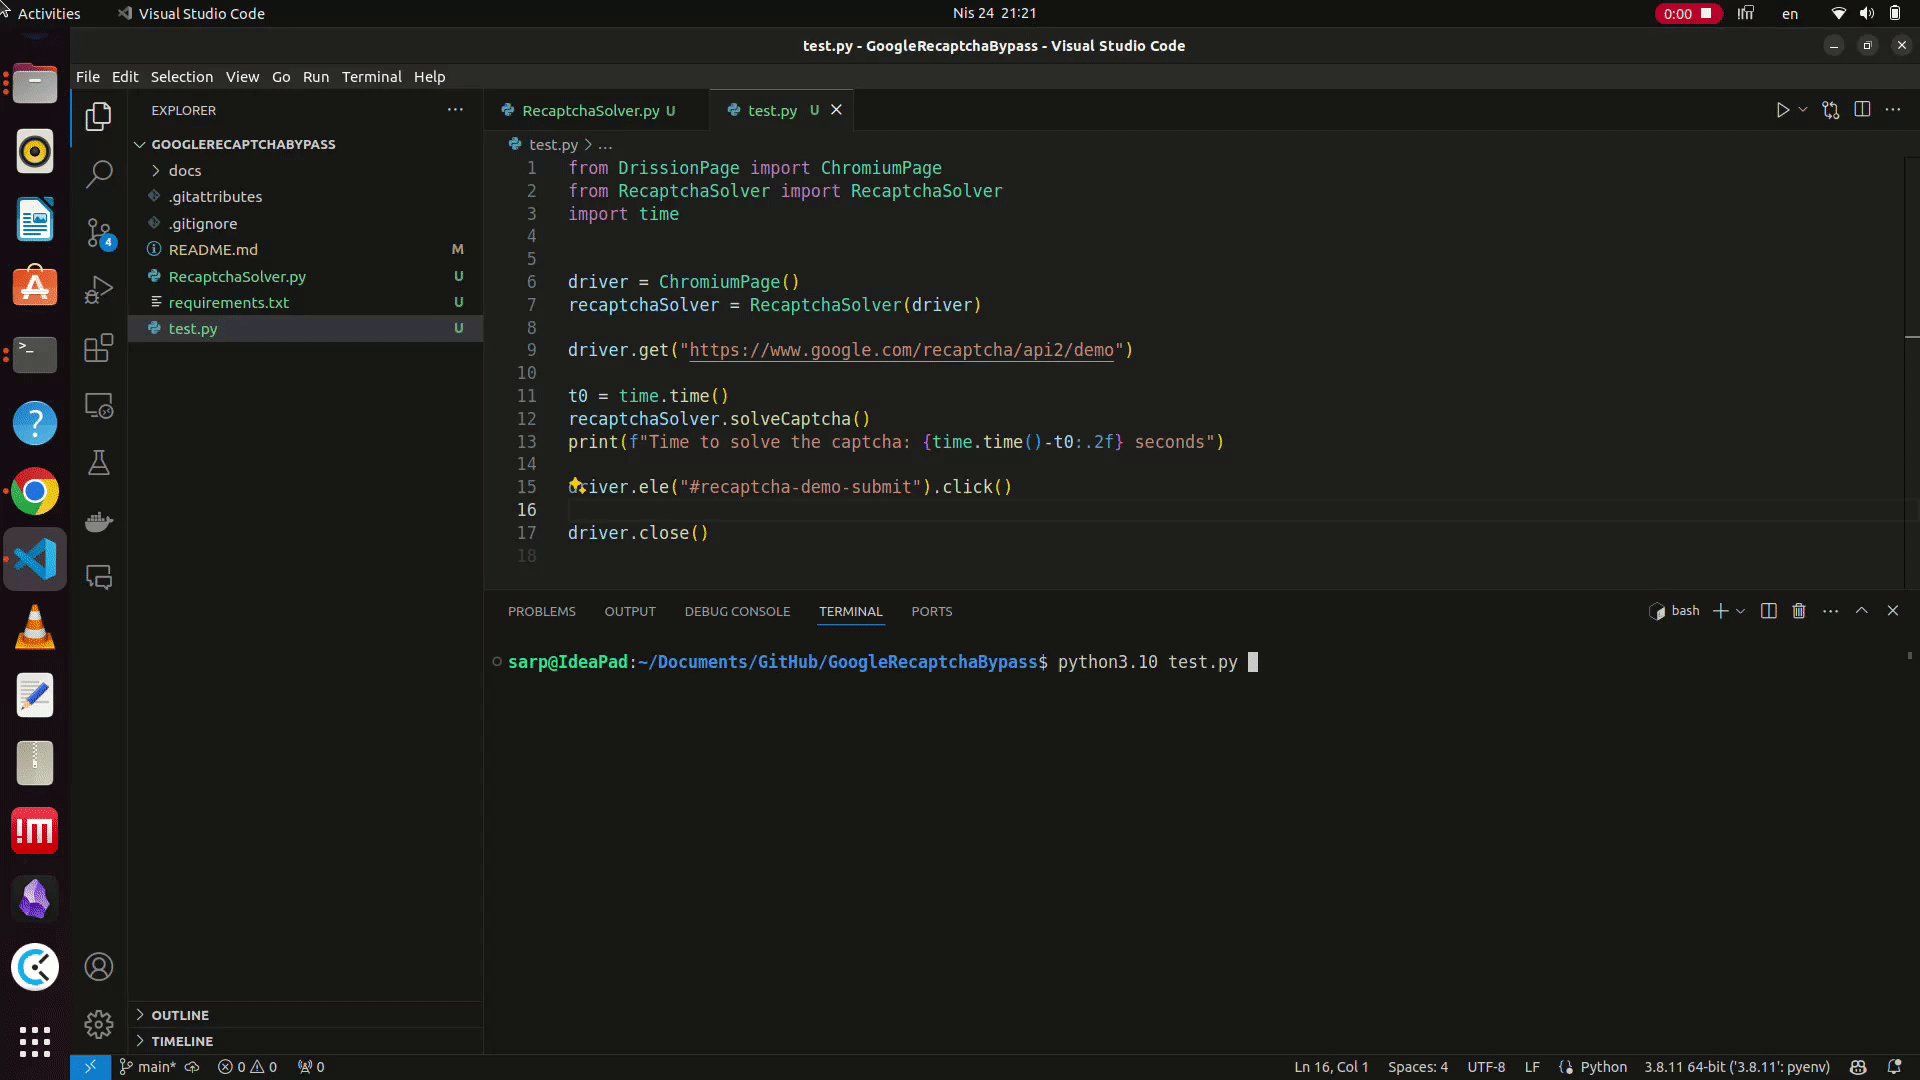Toggle maximized panel size with the chevron
The image size is (1920, 1080).
coord(1862,611)
